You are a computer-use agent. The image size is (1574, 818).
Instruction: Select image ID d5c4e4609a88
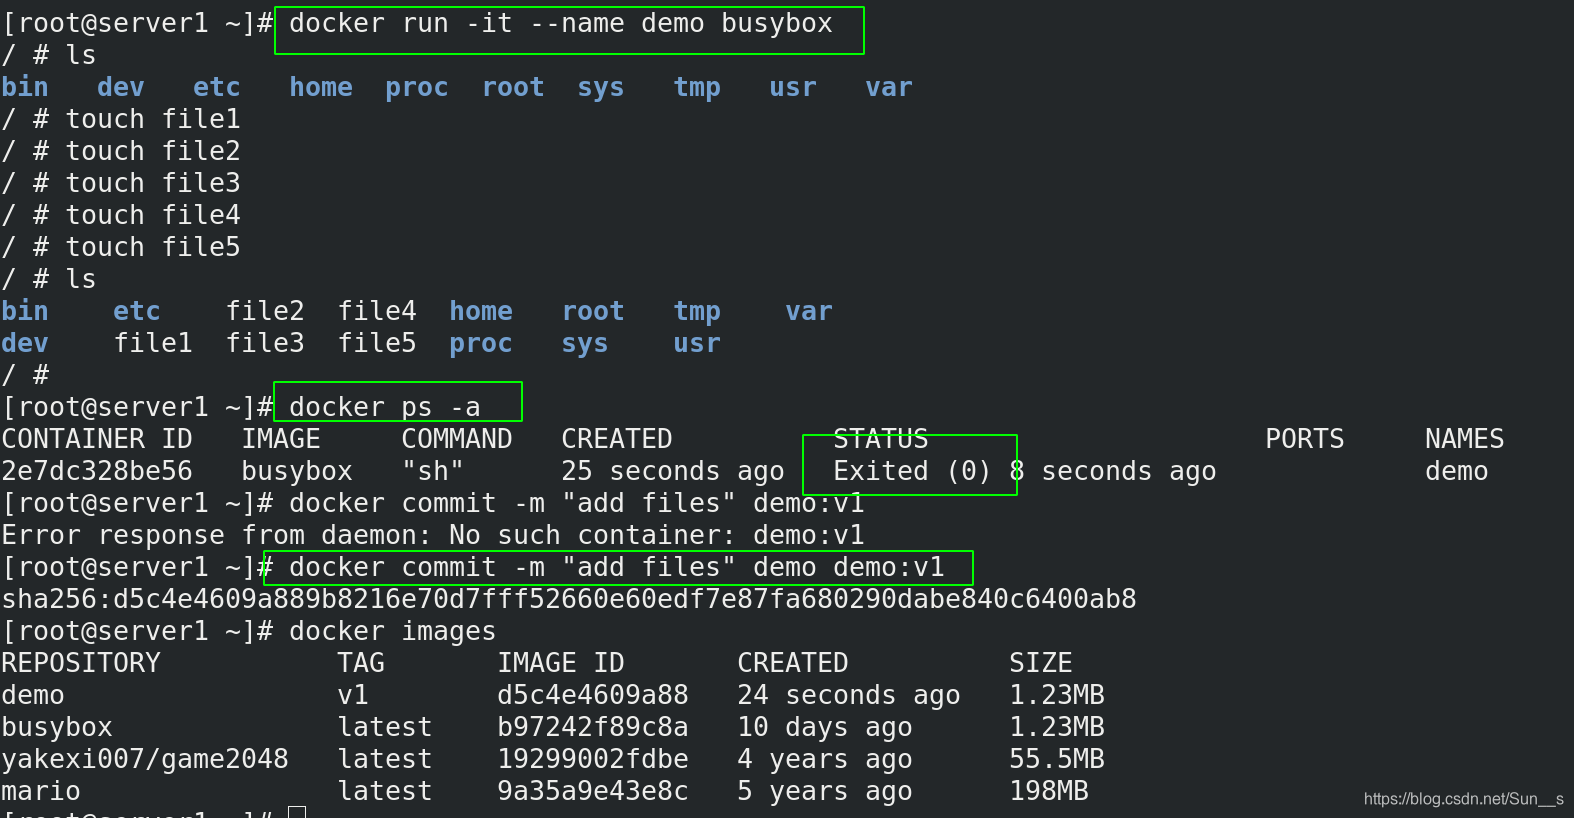(x=593, y=695)
